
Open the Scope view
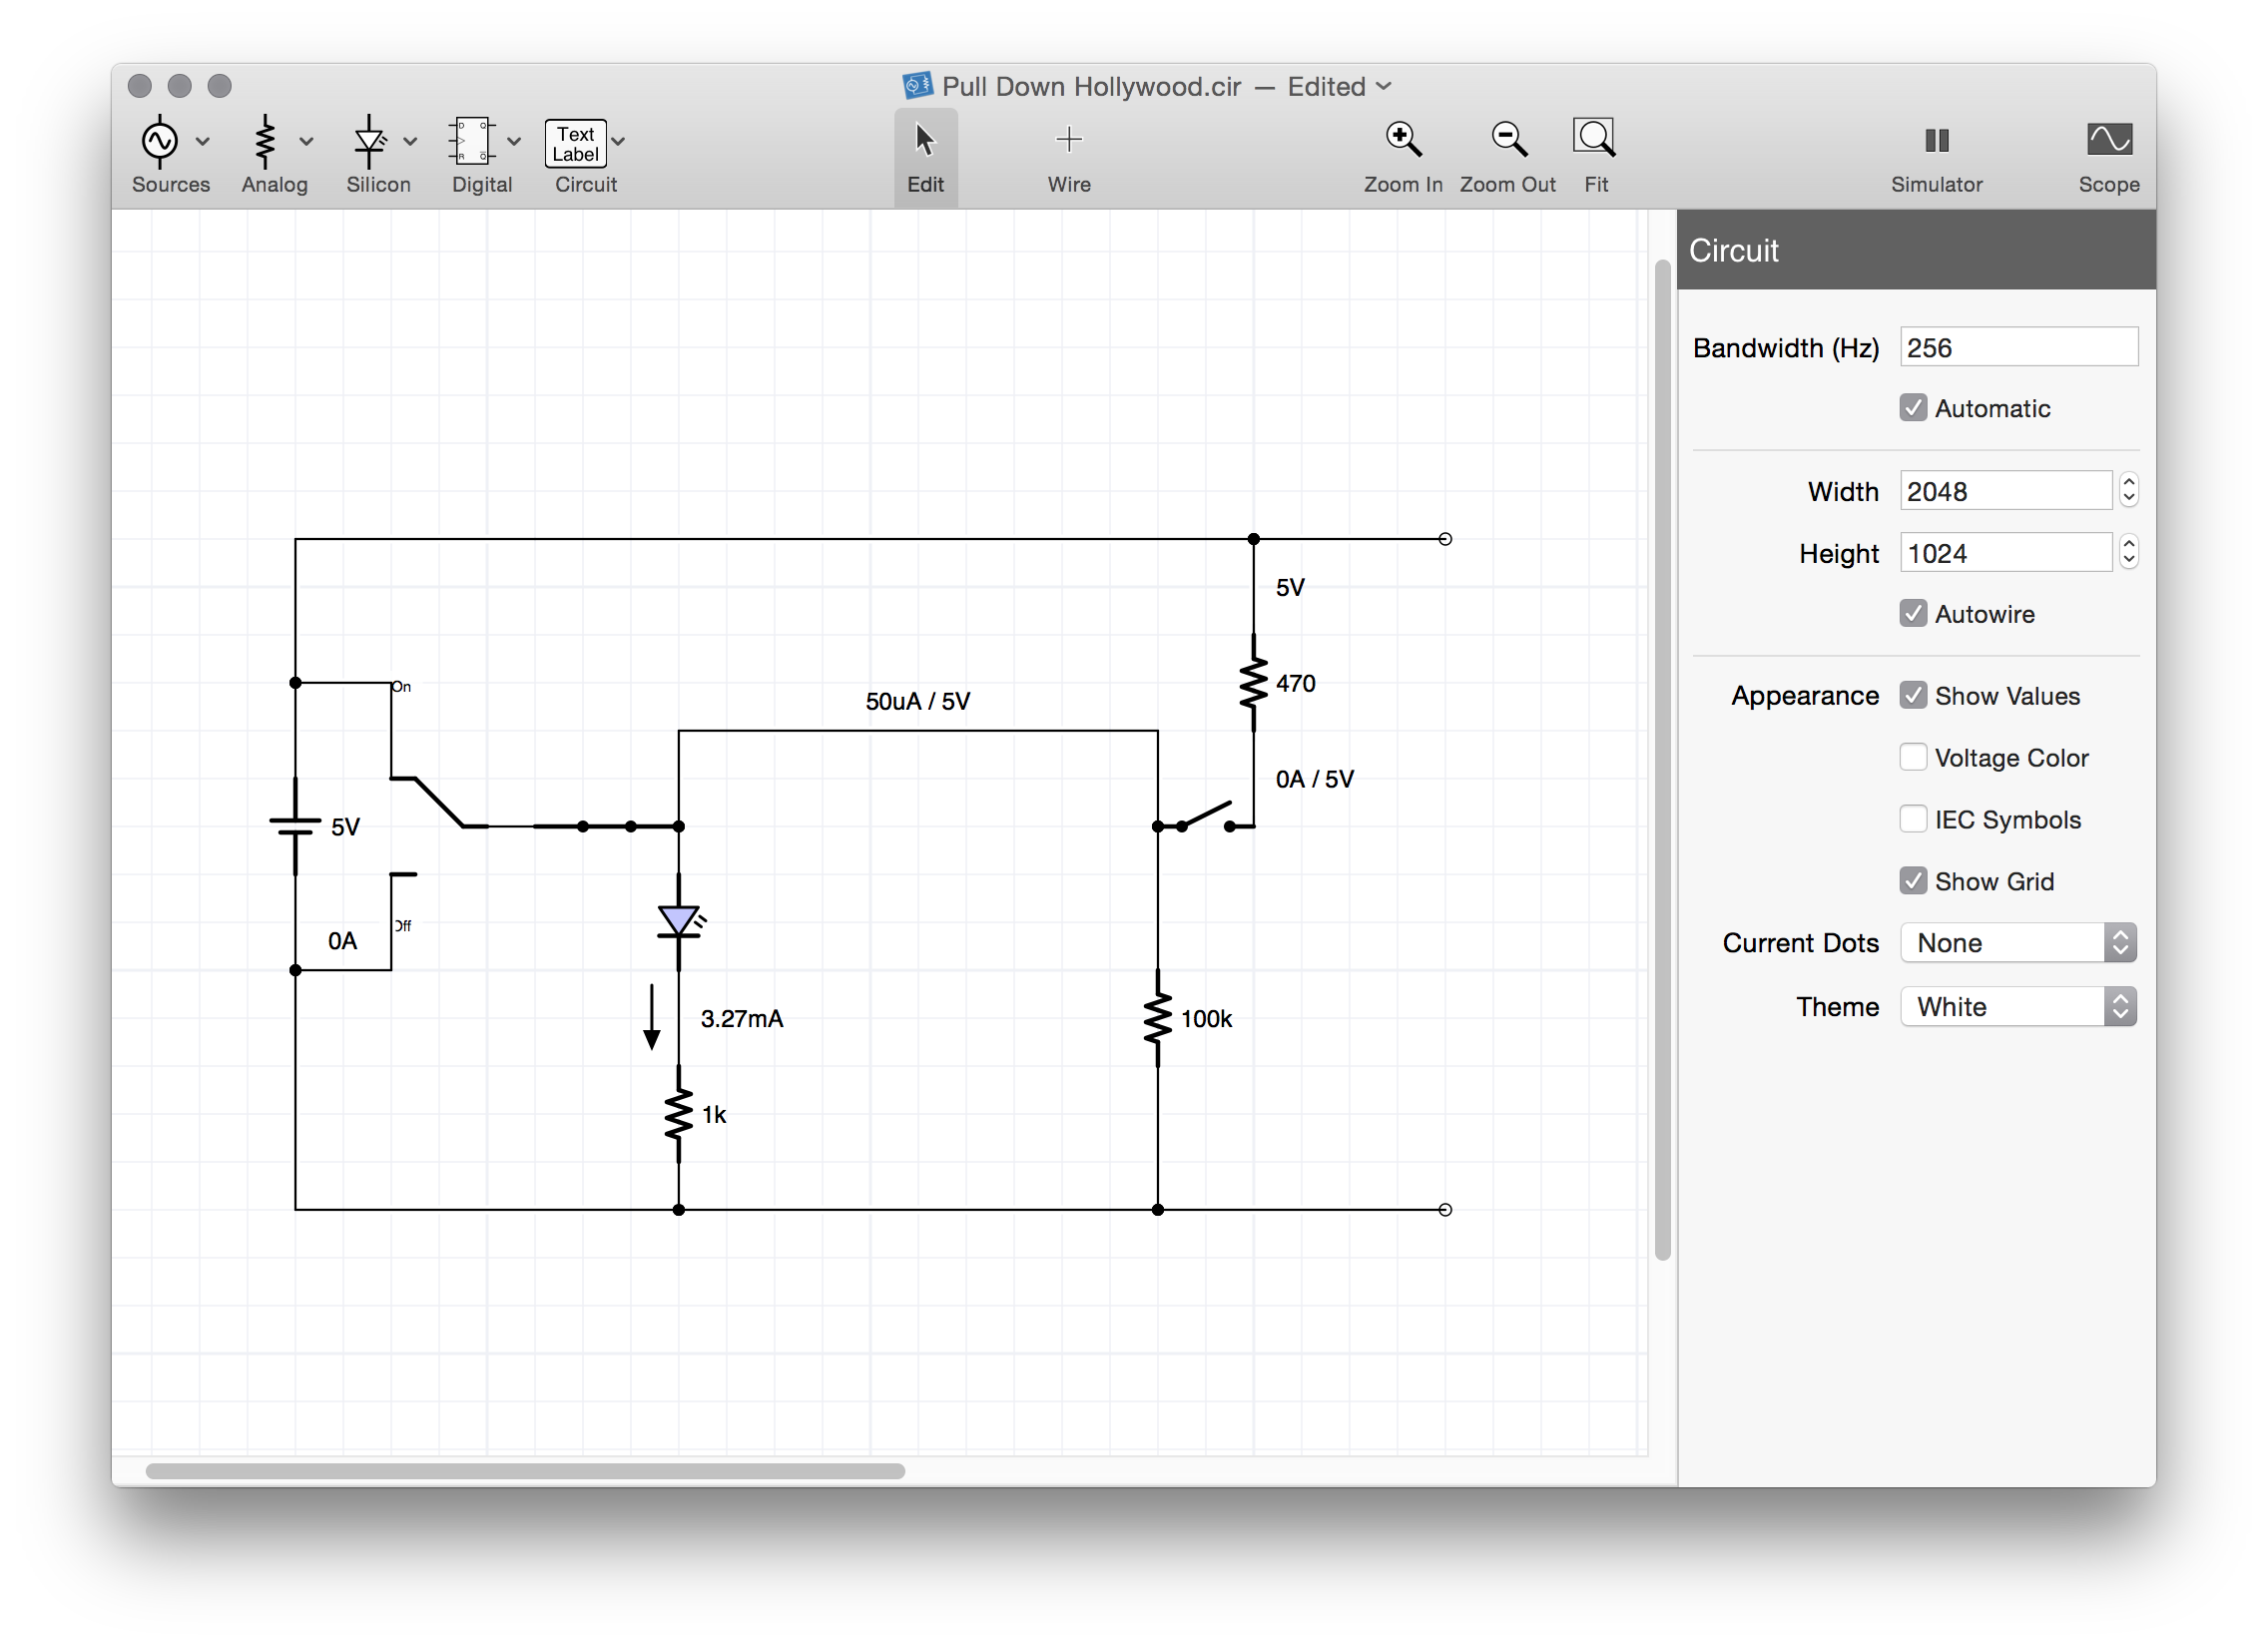(2108, 141)
